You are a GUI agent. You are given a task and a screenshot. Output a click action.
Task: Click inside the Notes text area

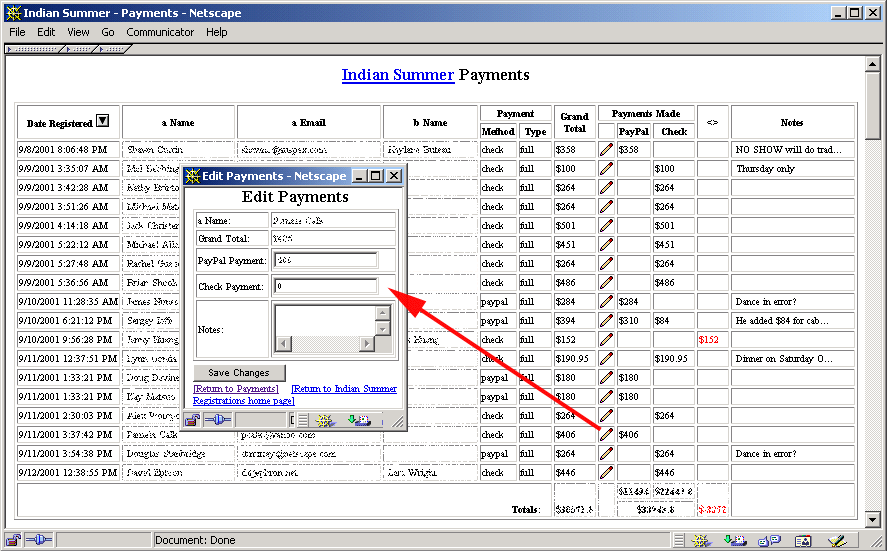tap(324, 320)
